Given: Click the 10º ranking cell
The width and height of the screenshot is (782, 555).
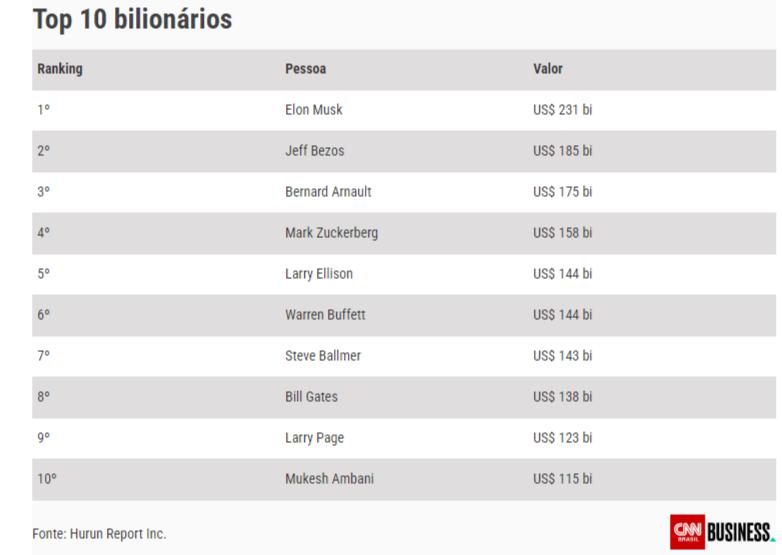Looking at the screenshot, I should tap(47, 479).
